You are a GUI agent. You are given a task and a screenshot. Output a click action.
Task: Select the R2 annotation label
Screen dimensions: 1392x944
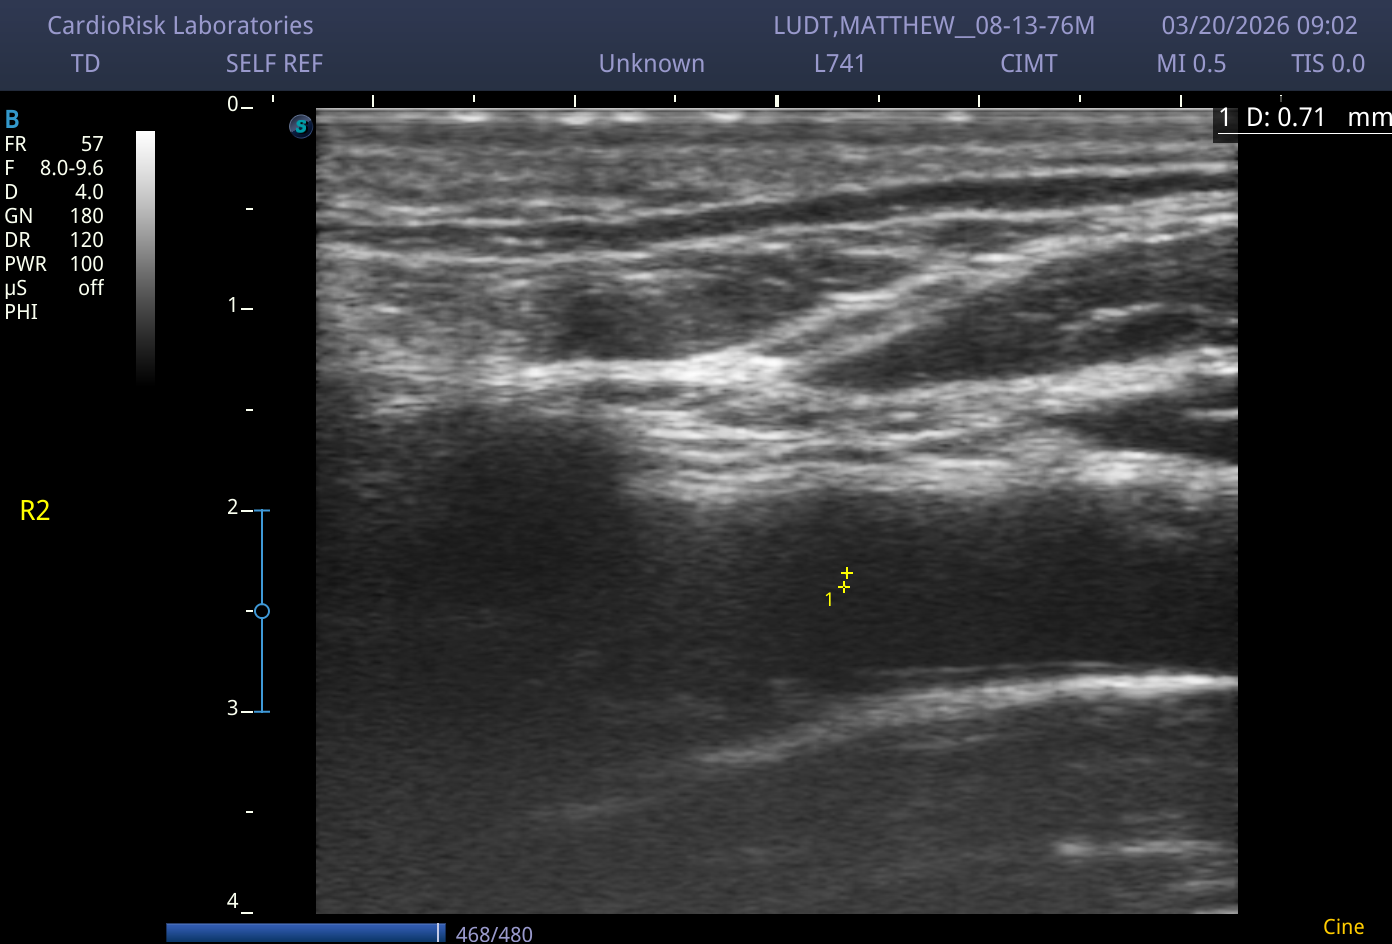35,511
